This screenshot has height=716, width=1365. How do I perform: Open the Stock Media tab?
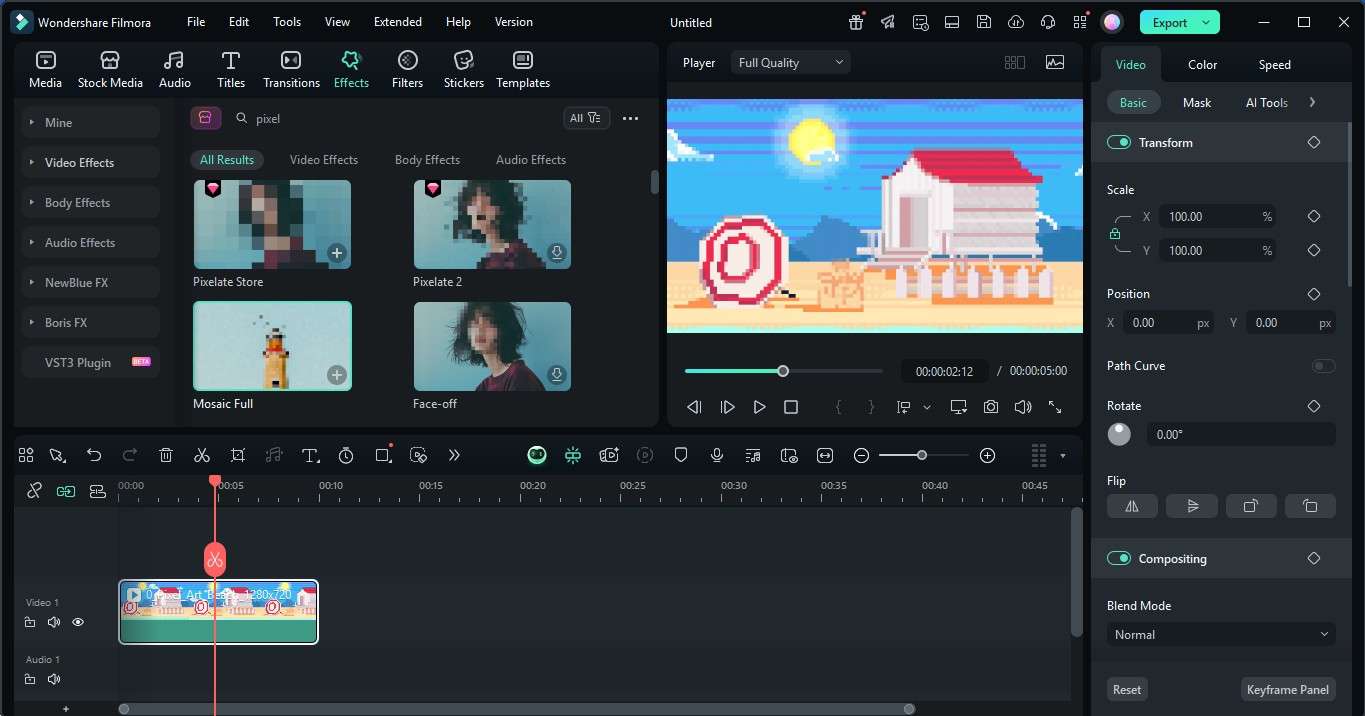[110, 70]
